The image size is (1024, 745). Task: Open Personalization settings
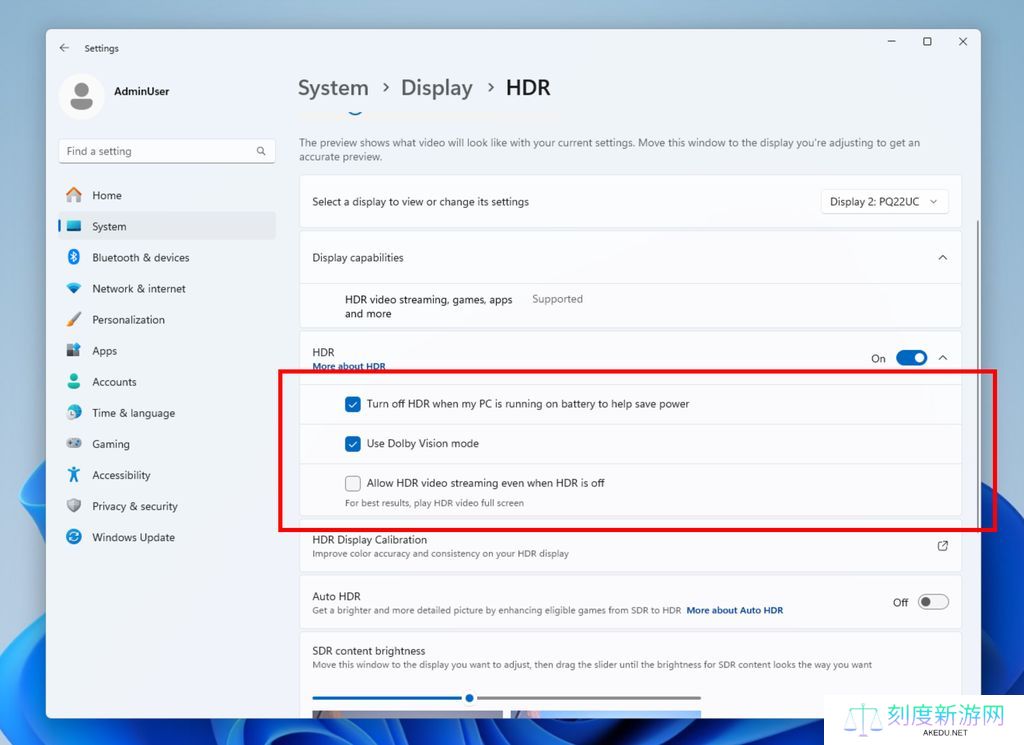(x=167, y=319)
